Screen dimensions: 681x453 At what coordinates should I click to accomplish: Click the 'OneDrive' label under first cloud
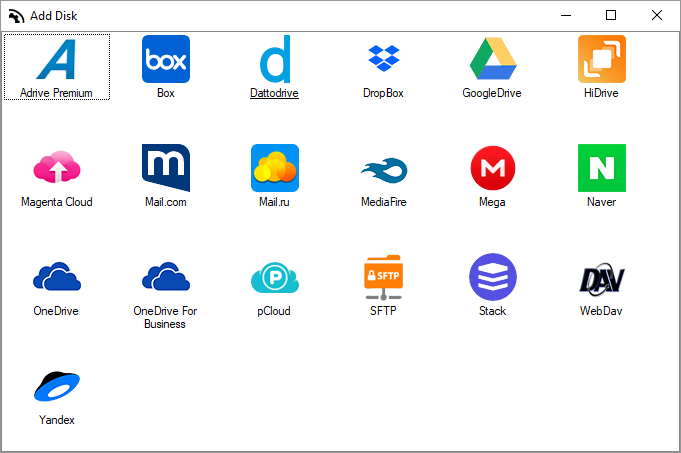coord(56,311)
